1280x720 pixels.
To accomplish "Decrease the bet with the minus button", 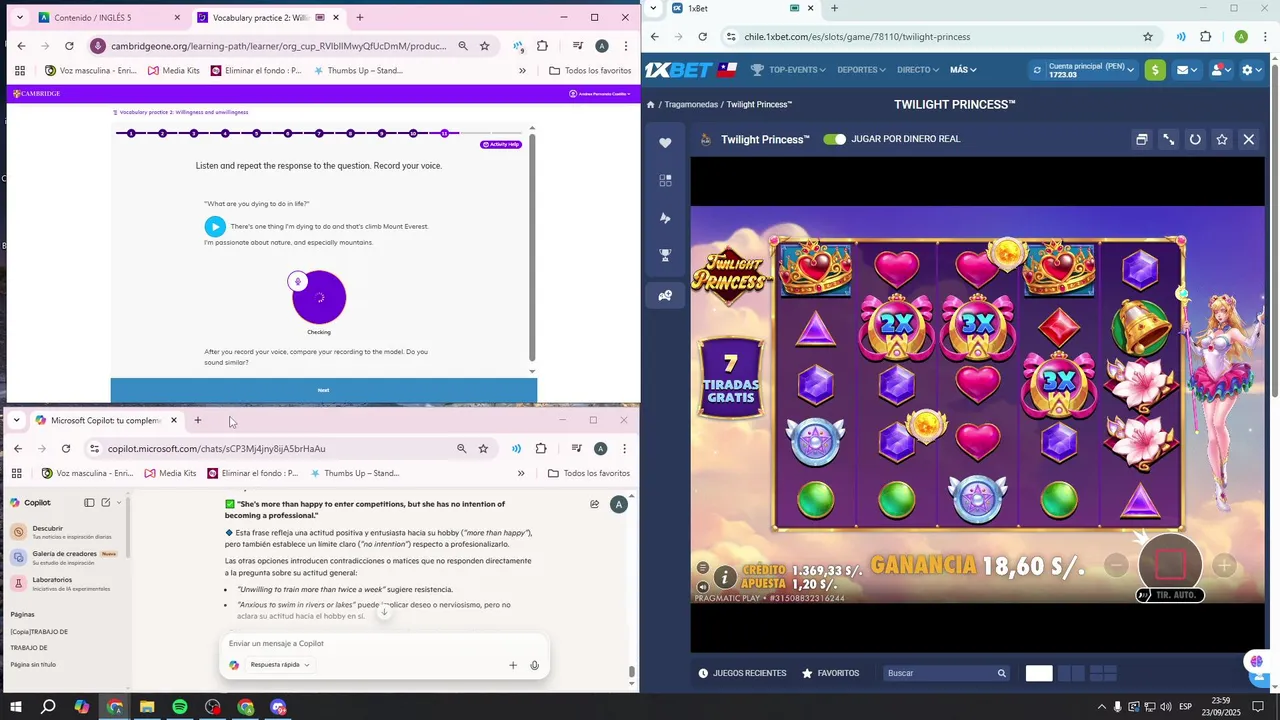I will click(1116, 566).
